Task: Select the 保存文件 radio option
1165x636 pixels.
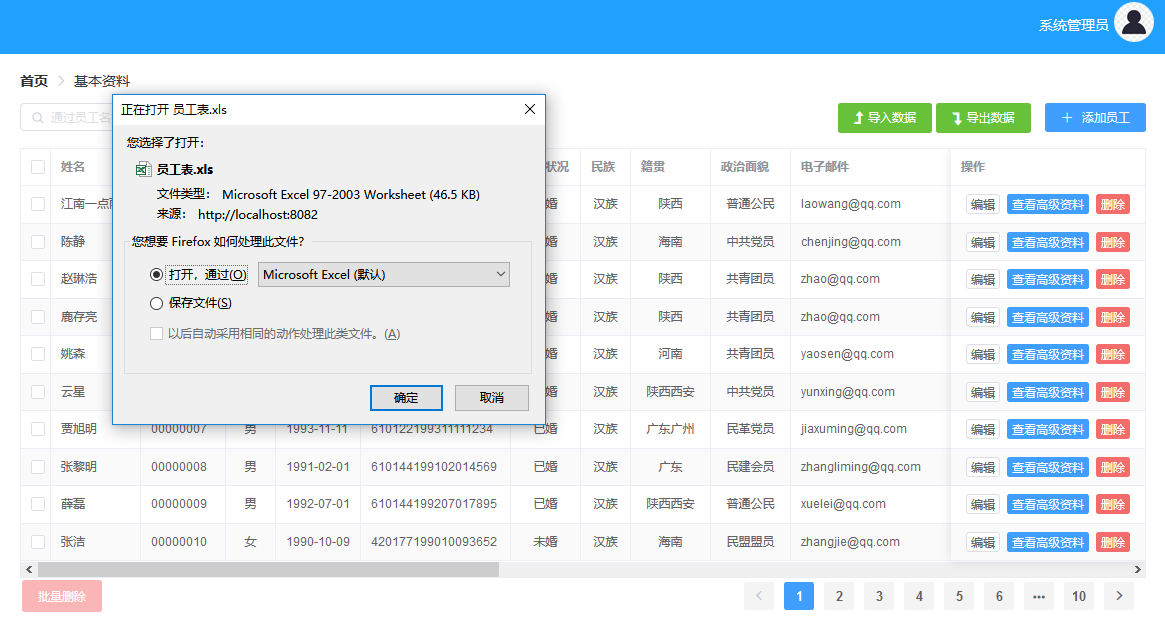Action: click(x=156, y=303)
